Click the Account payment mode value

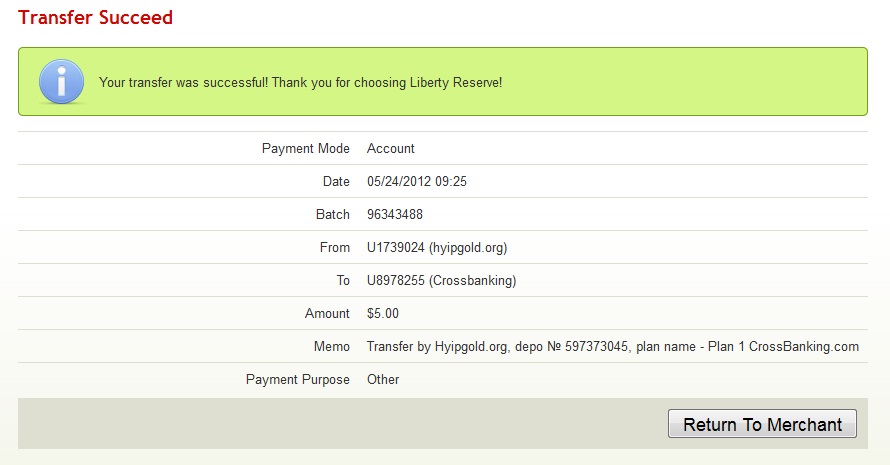point(391,149)
